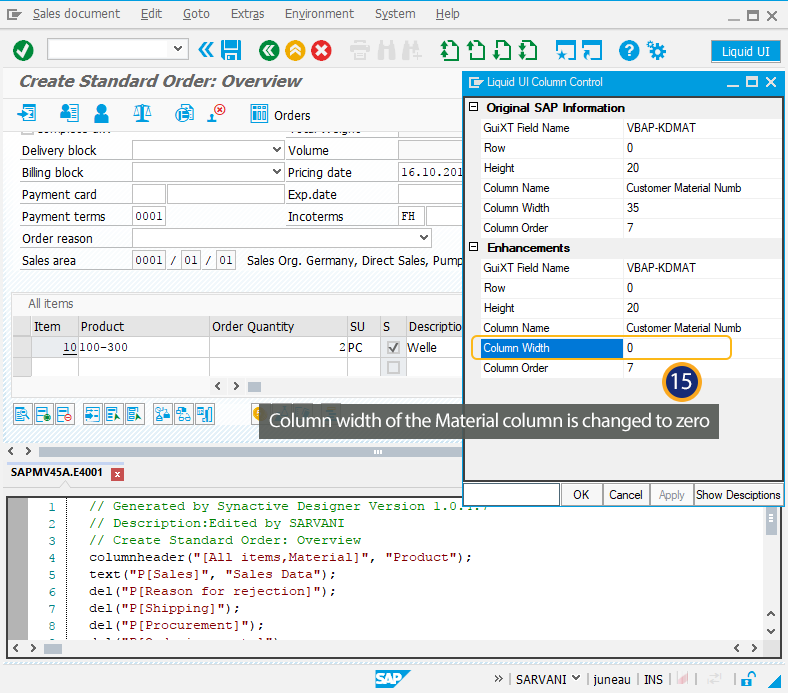788x693 pixels.
Task: Open the Goto menu
Action: [196, 14]
